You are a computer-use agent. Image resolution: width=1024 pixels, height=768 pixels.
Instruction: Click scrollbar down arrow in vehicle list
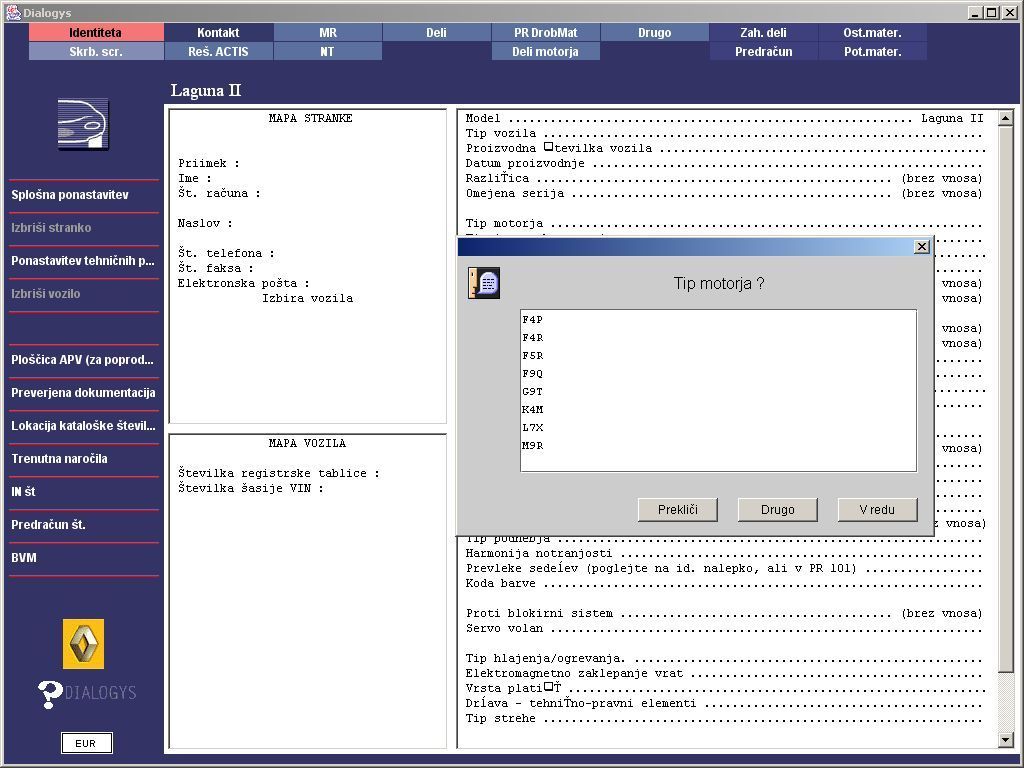point(1006,739)
